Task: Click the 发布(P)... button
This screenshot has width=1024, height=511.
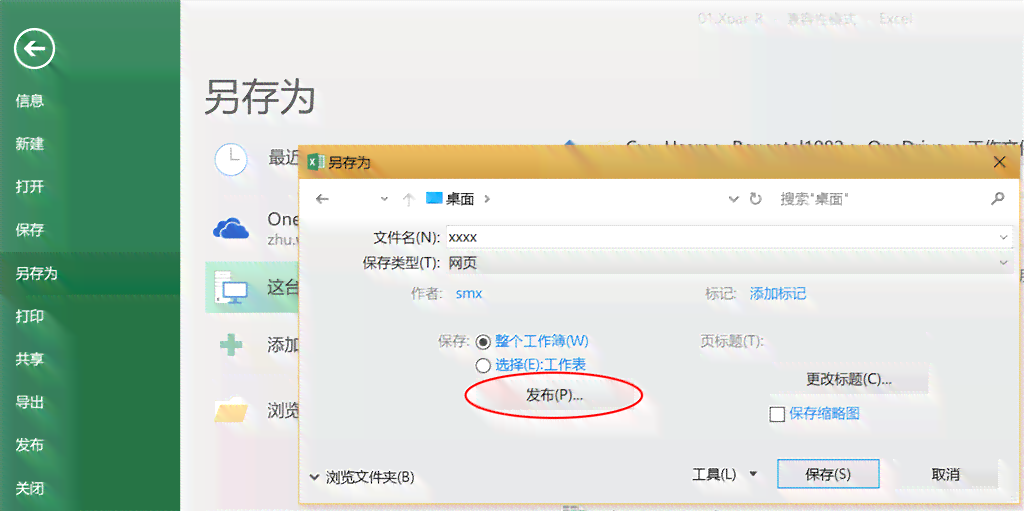Action: pos(554,395)
